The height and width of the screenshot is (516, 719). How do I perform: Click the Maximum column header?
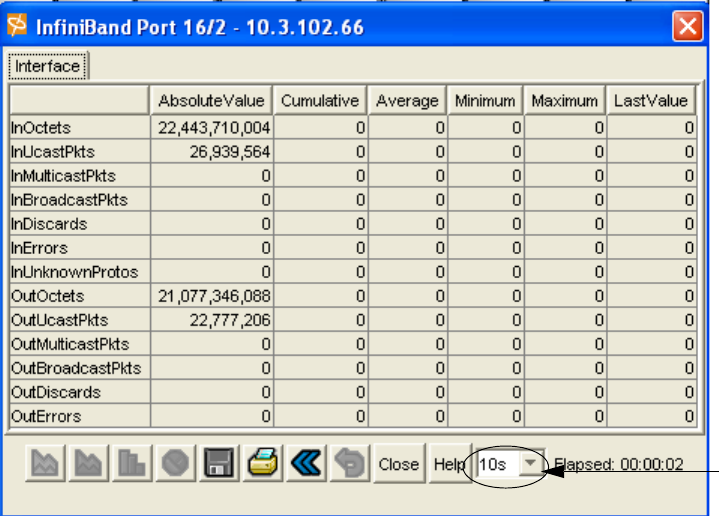564,100
